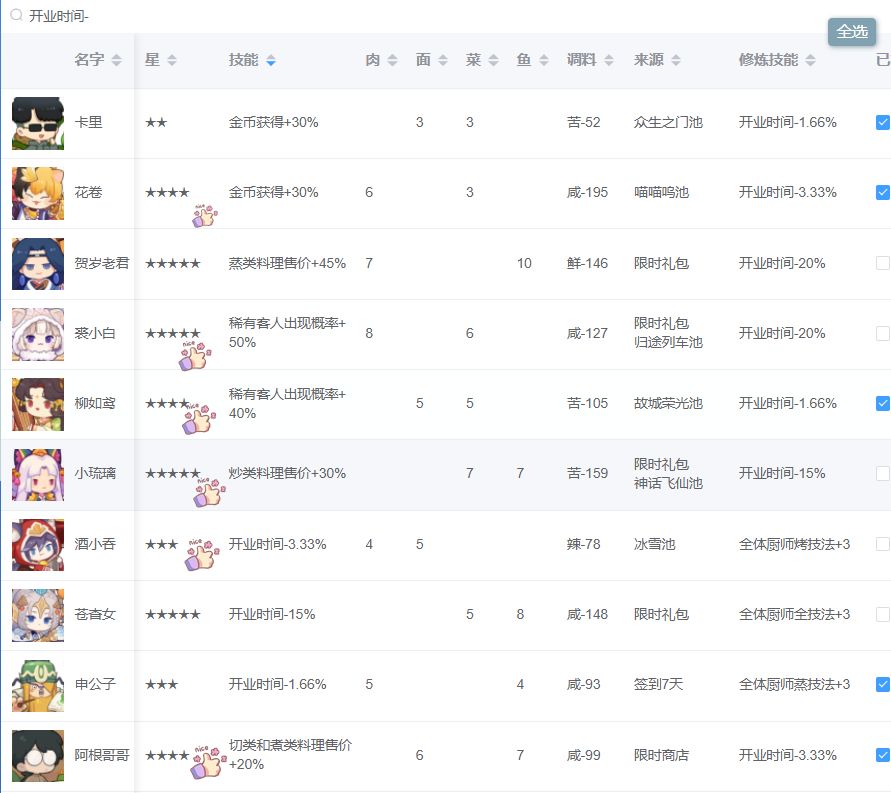Click nice thumbs-up icon in 阿根哥哥 row

(208, 762)
